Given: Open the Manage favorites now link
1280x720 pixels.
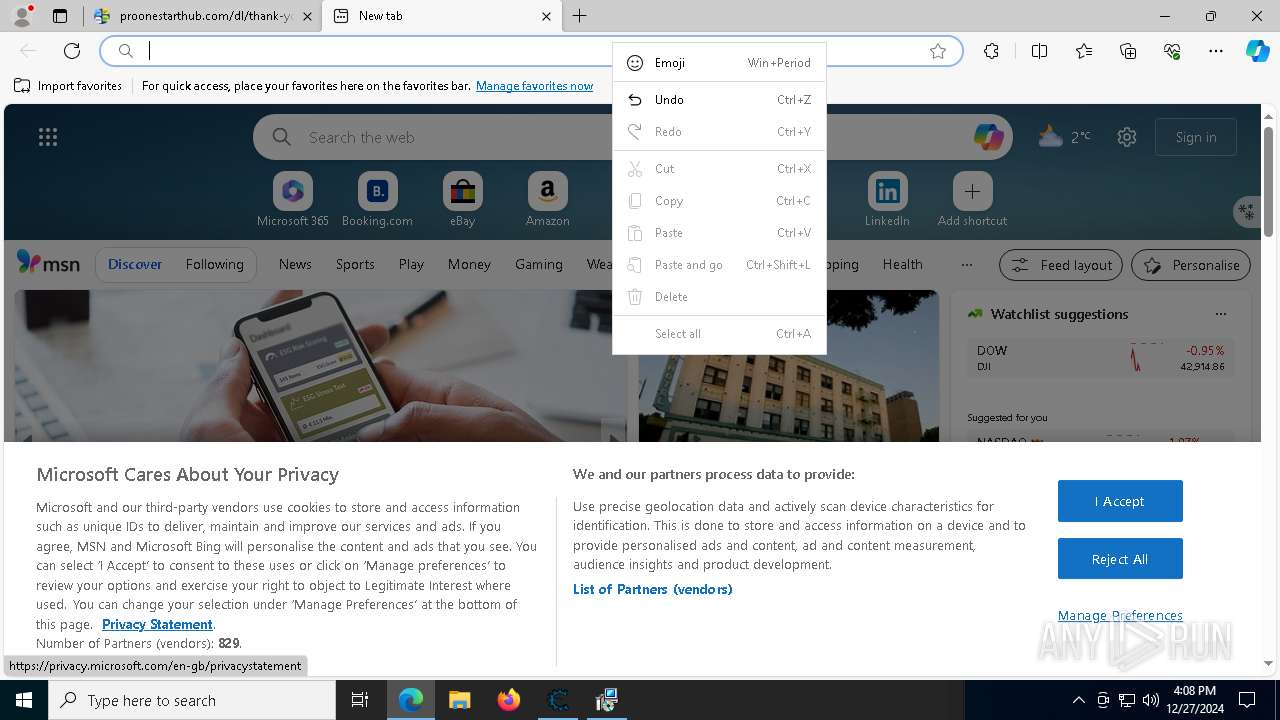Looking at the screenshot, I should pos(534,86).
